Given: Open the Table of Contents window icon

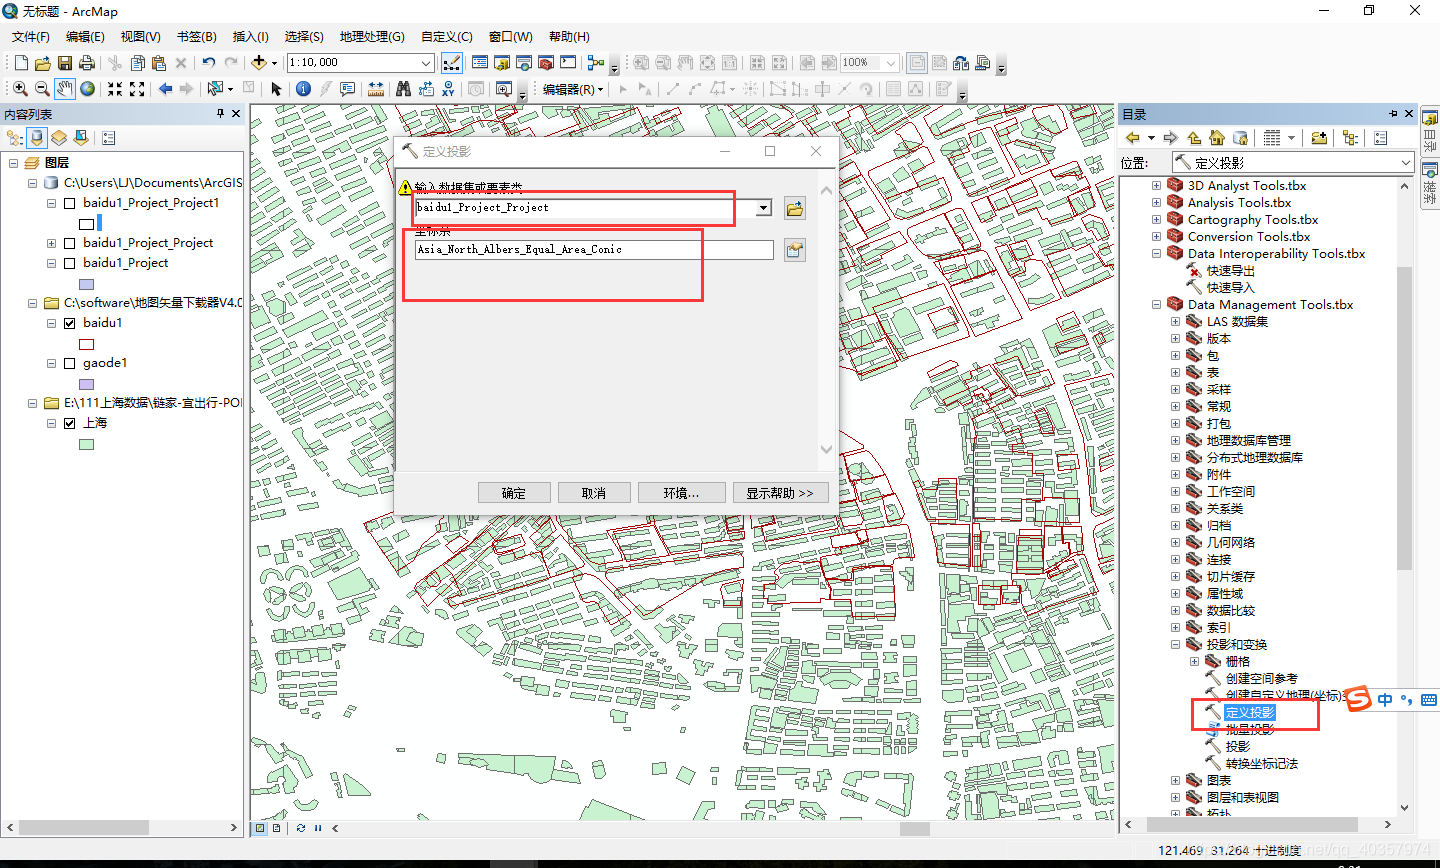Looking at the screenshot, I should coord(480,63).
